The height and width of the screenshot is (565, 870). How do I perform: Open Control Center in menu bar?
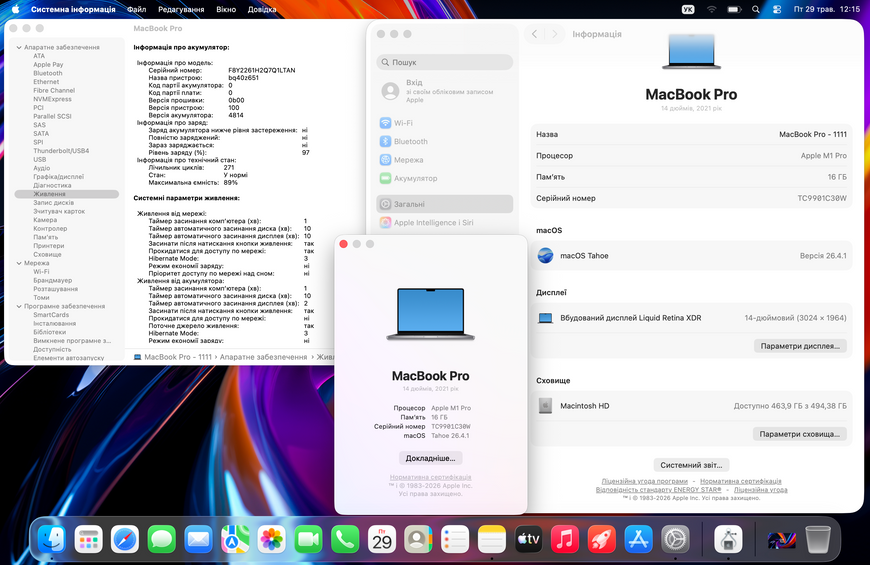pos(777,9)
